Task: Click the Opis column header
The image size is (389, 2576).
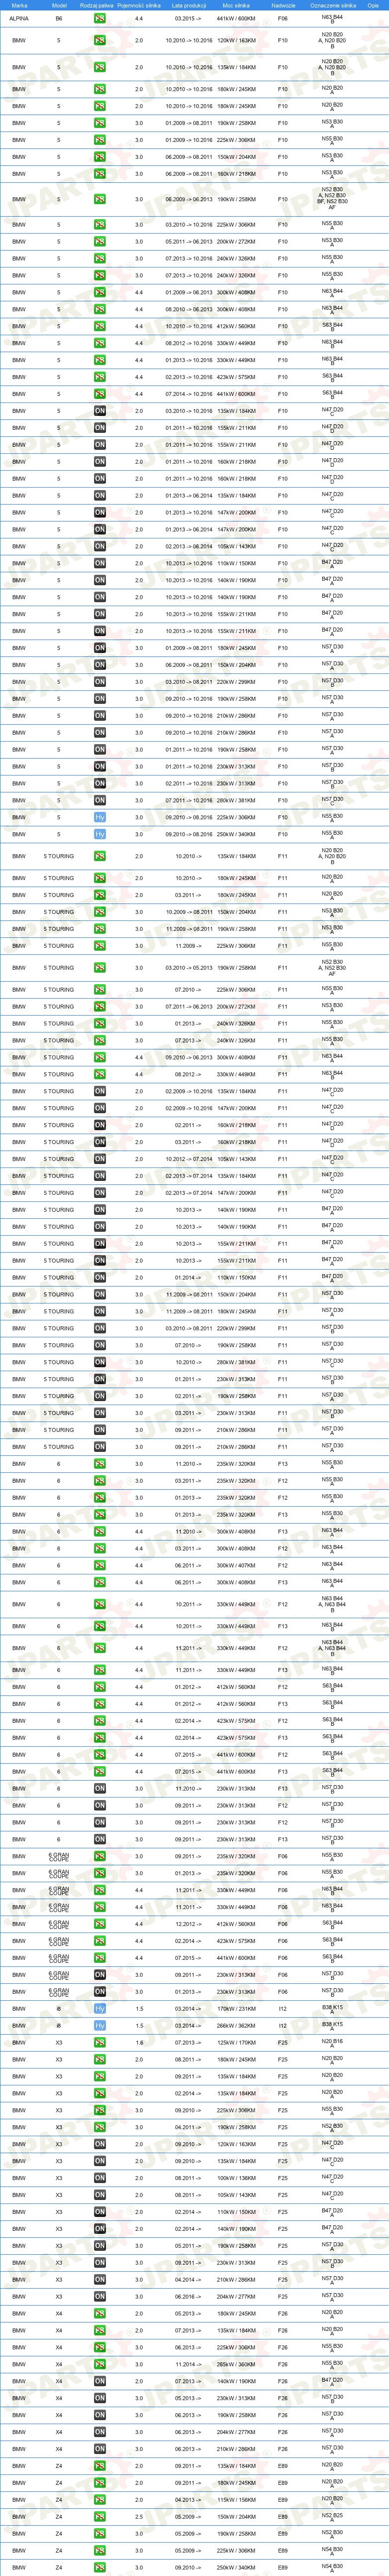Action: [x=373, y=5]
